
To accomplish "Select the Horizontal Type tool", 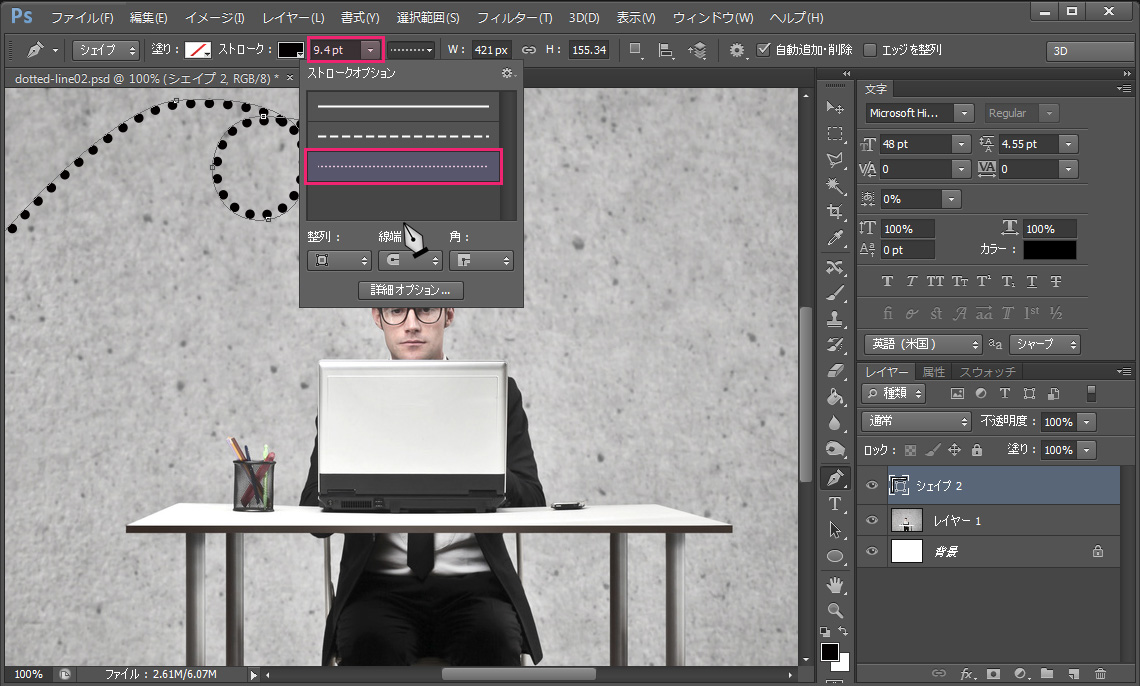I will pyautogui.click(x=835, y=504).
